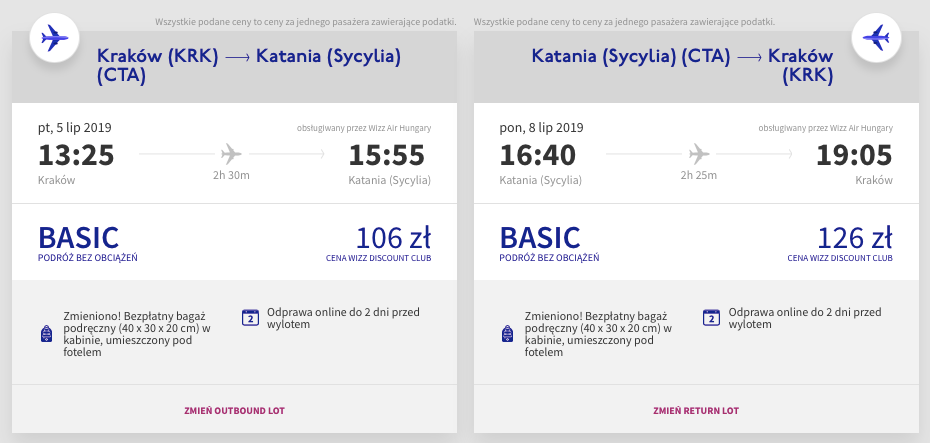Click the 19:05 arrival time in Kraków
Image resolution: width=930 pixels, height=443 pixels.
tap(854, 155)
